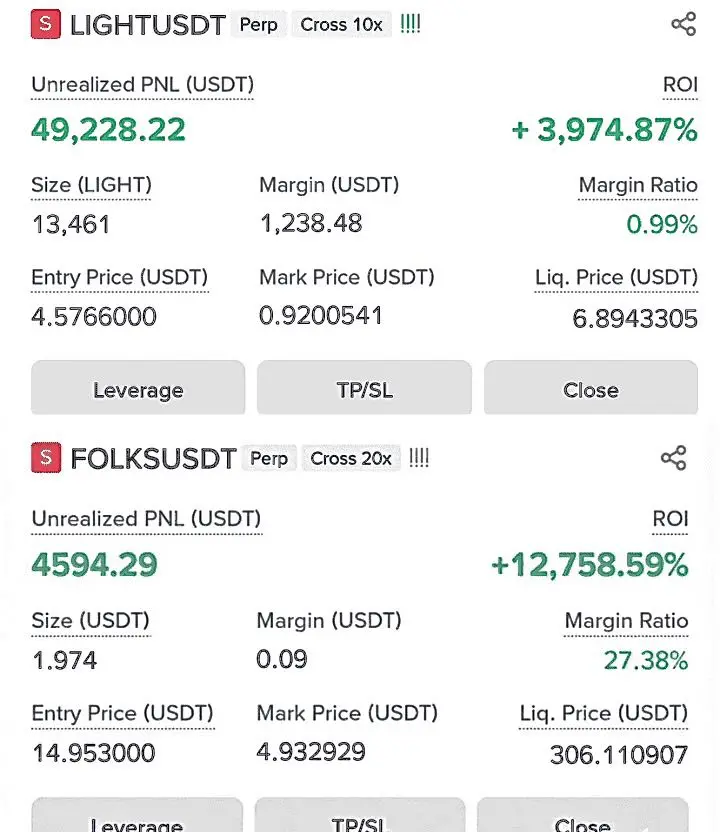Open the LIGHTUSDT pair title

pos(148,25)
